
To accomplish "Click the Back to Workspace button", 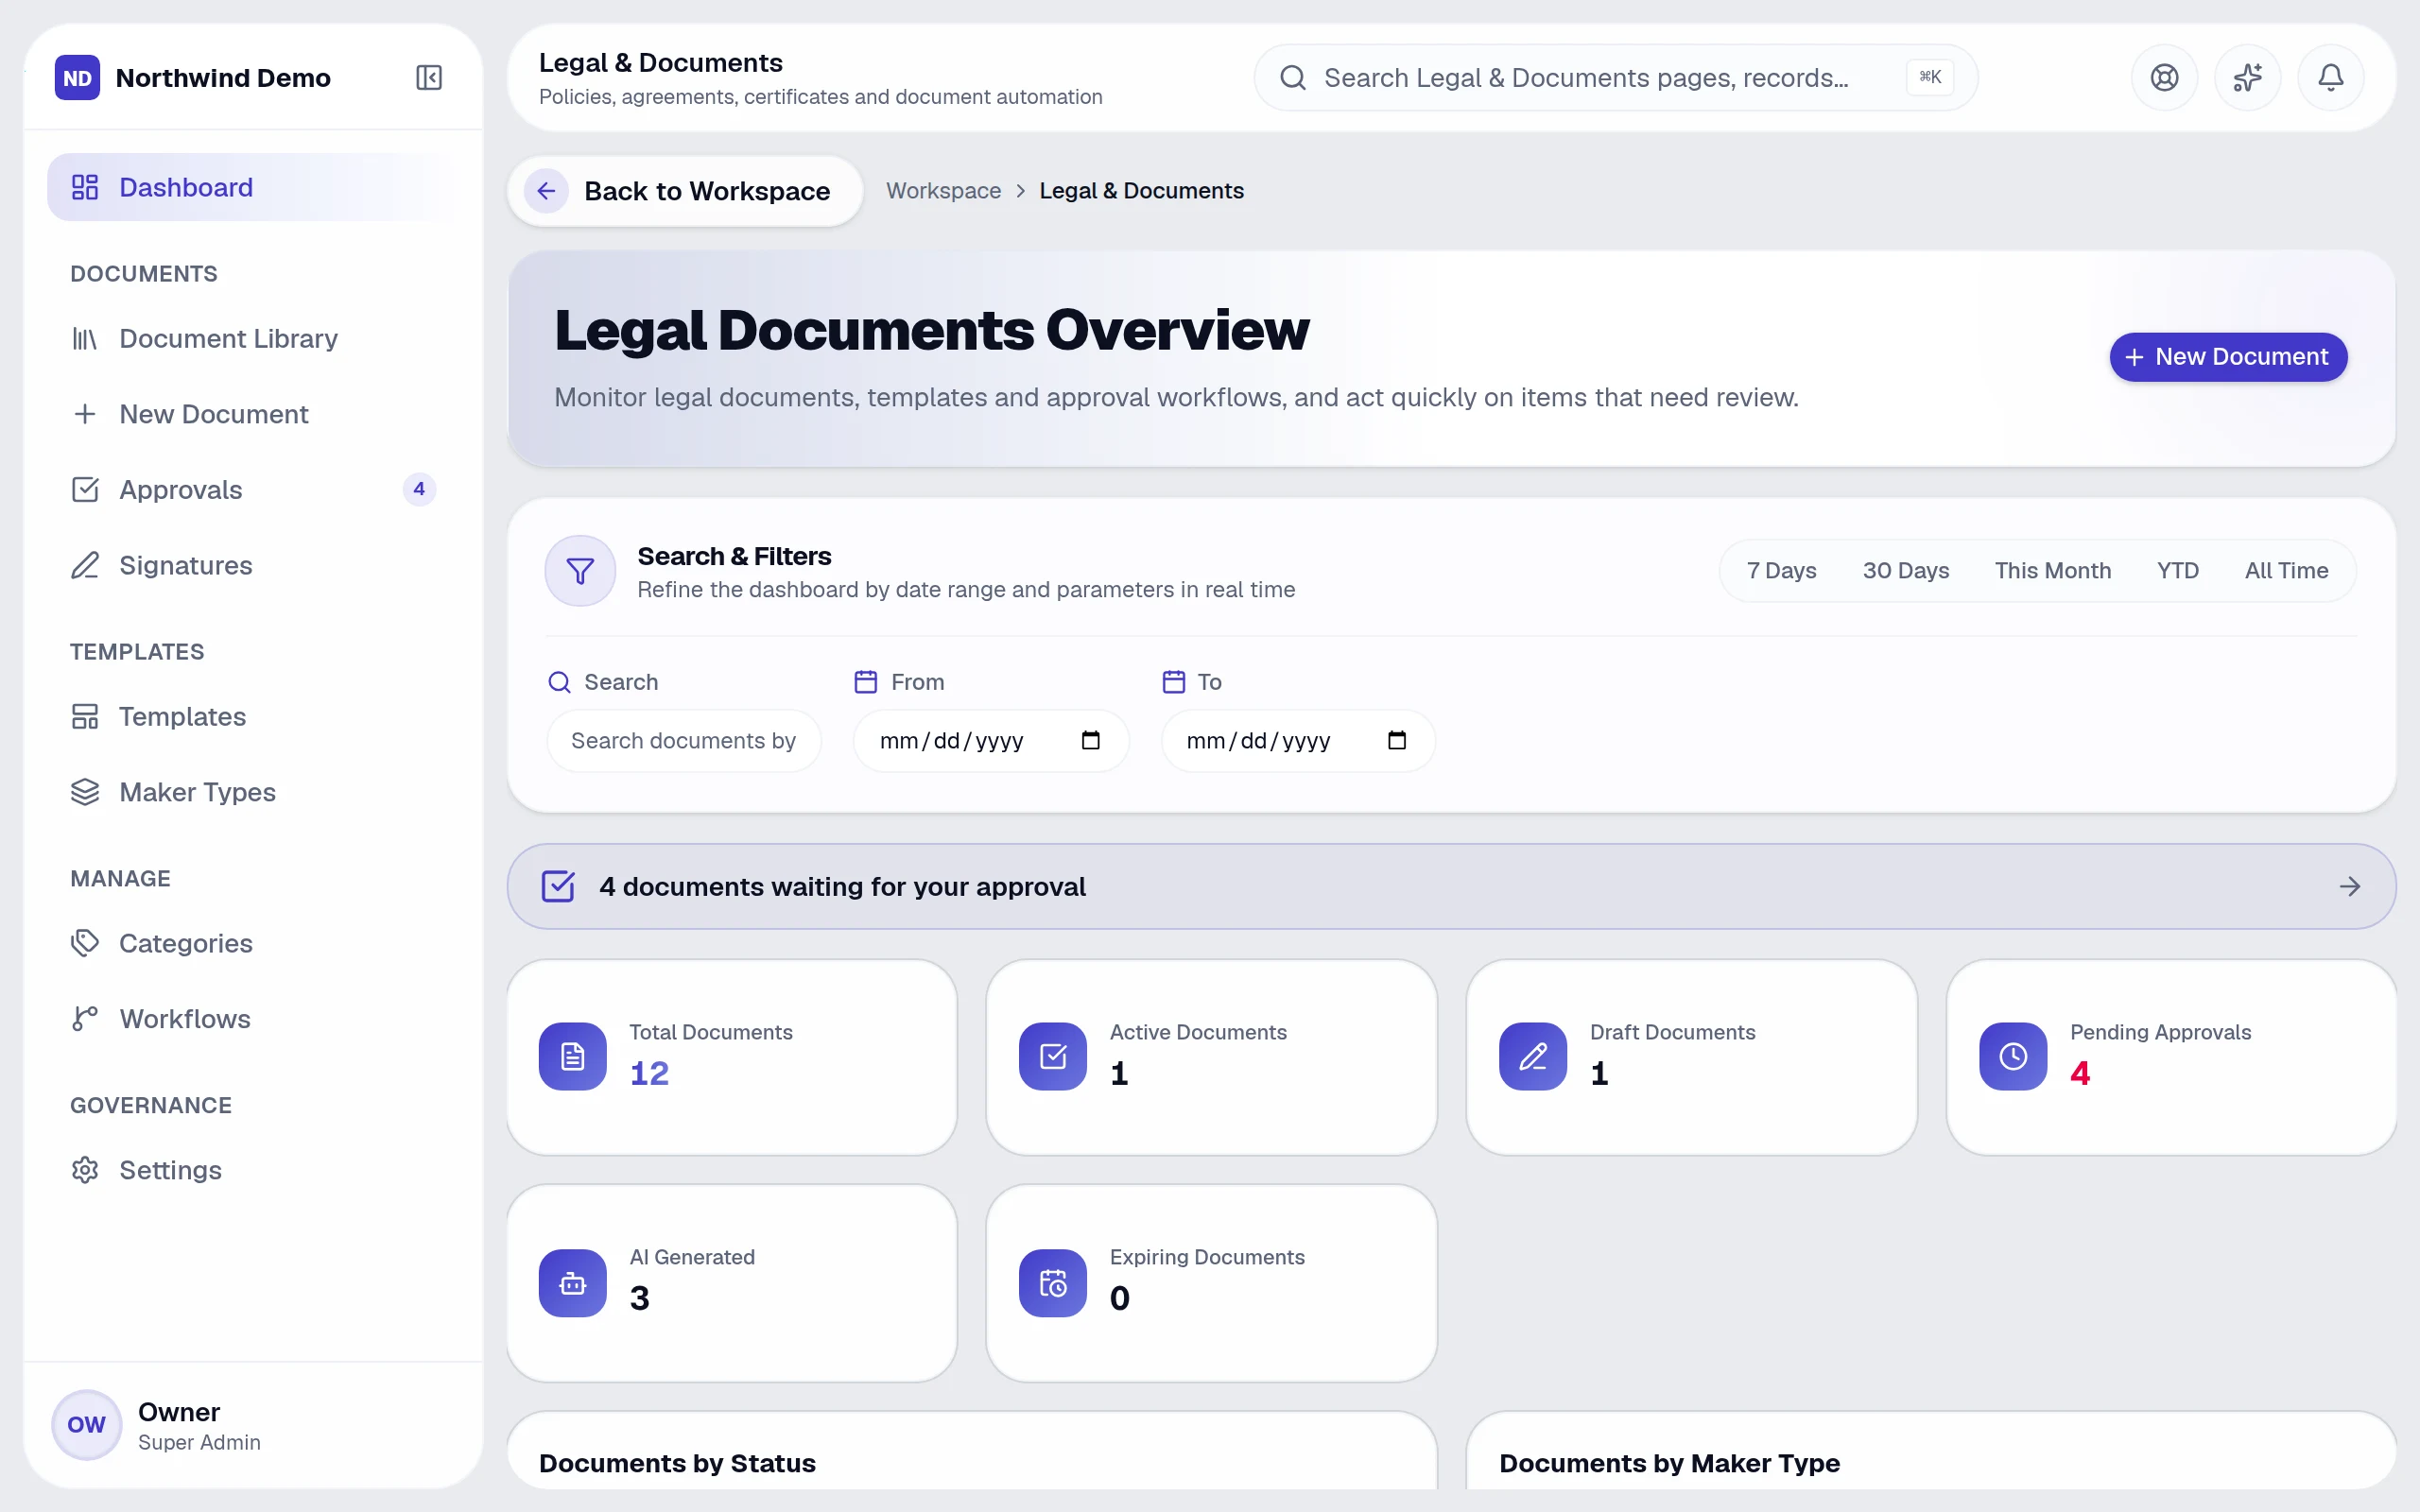I will 685,191.
